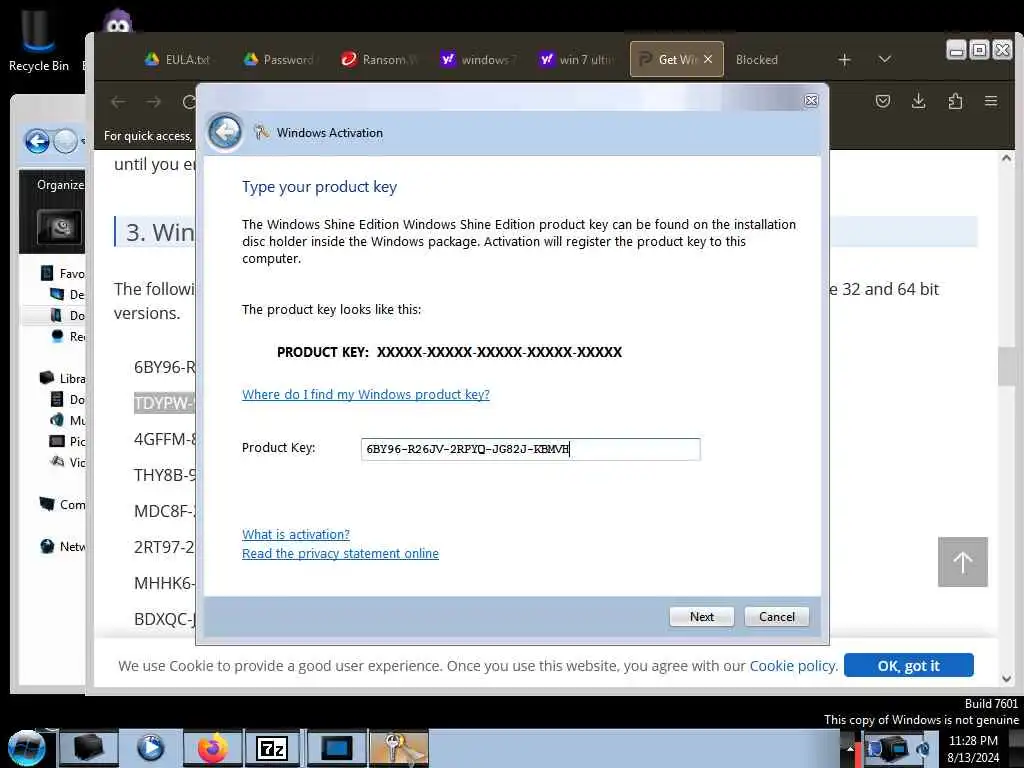Image resolution: width=1024 pixels, height=768 pixels.
Task: Open 'Read the privacy statement online' link
Action: pos(340,553)
